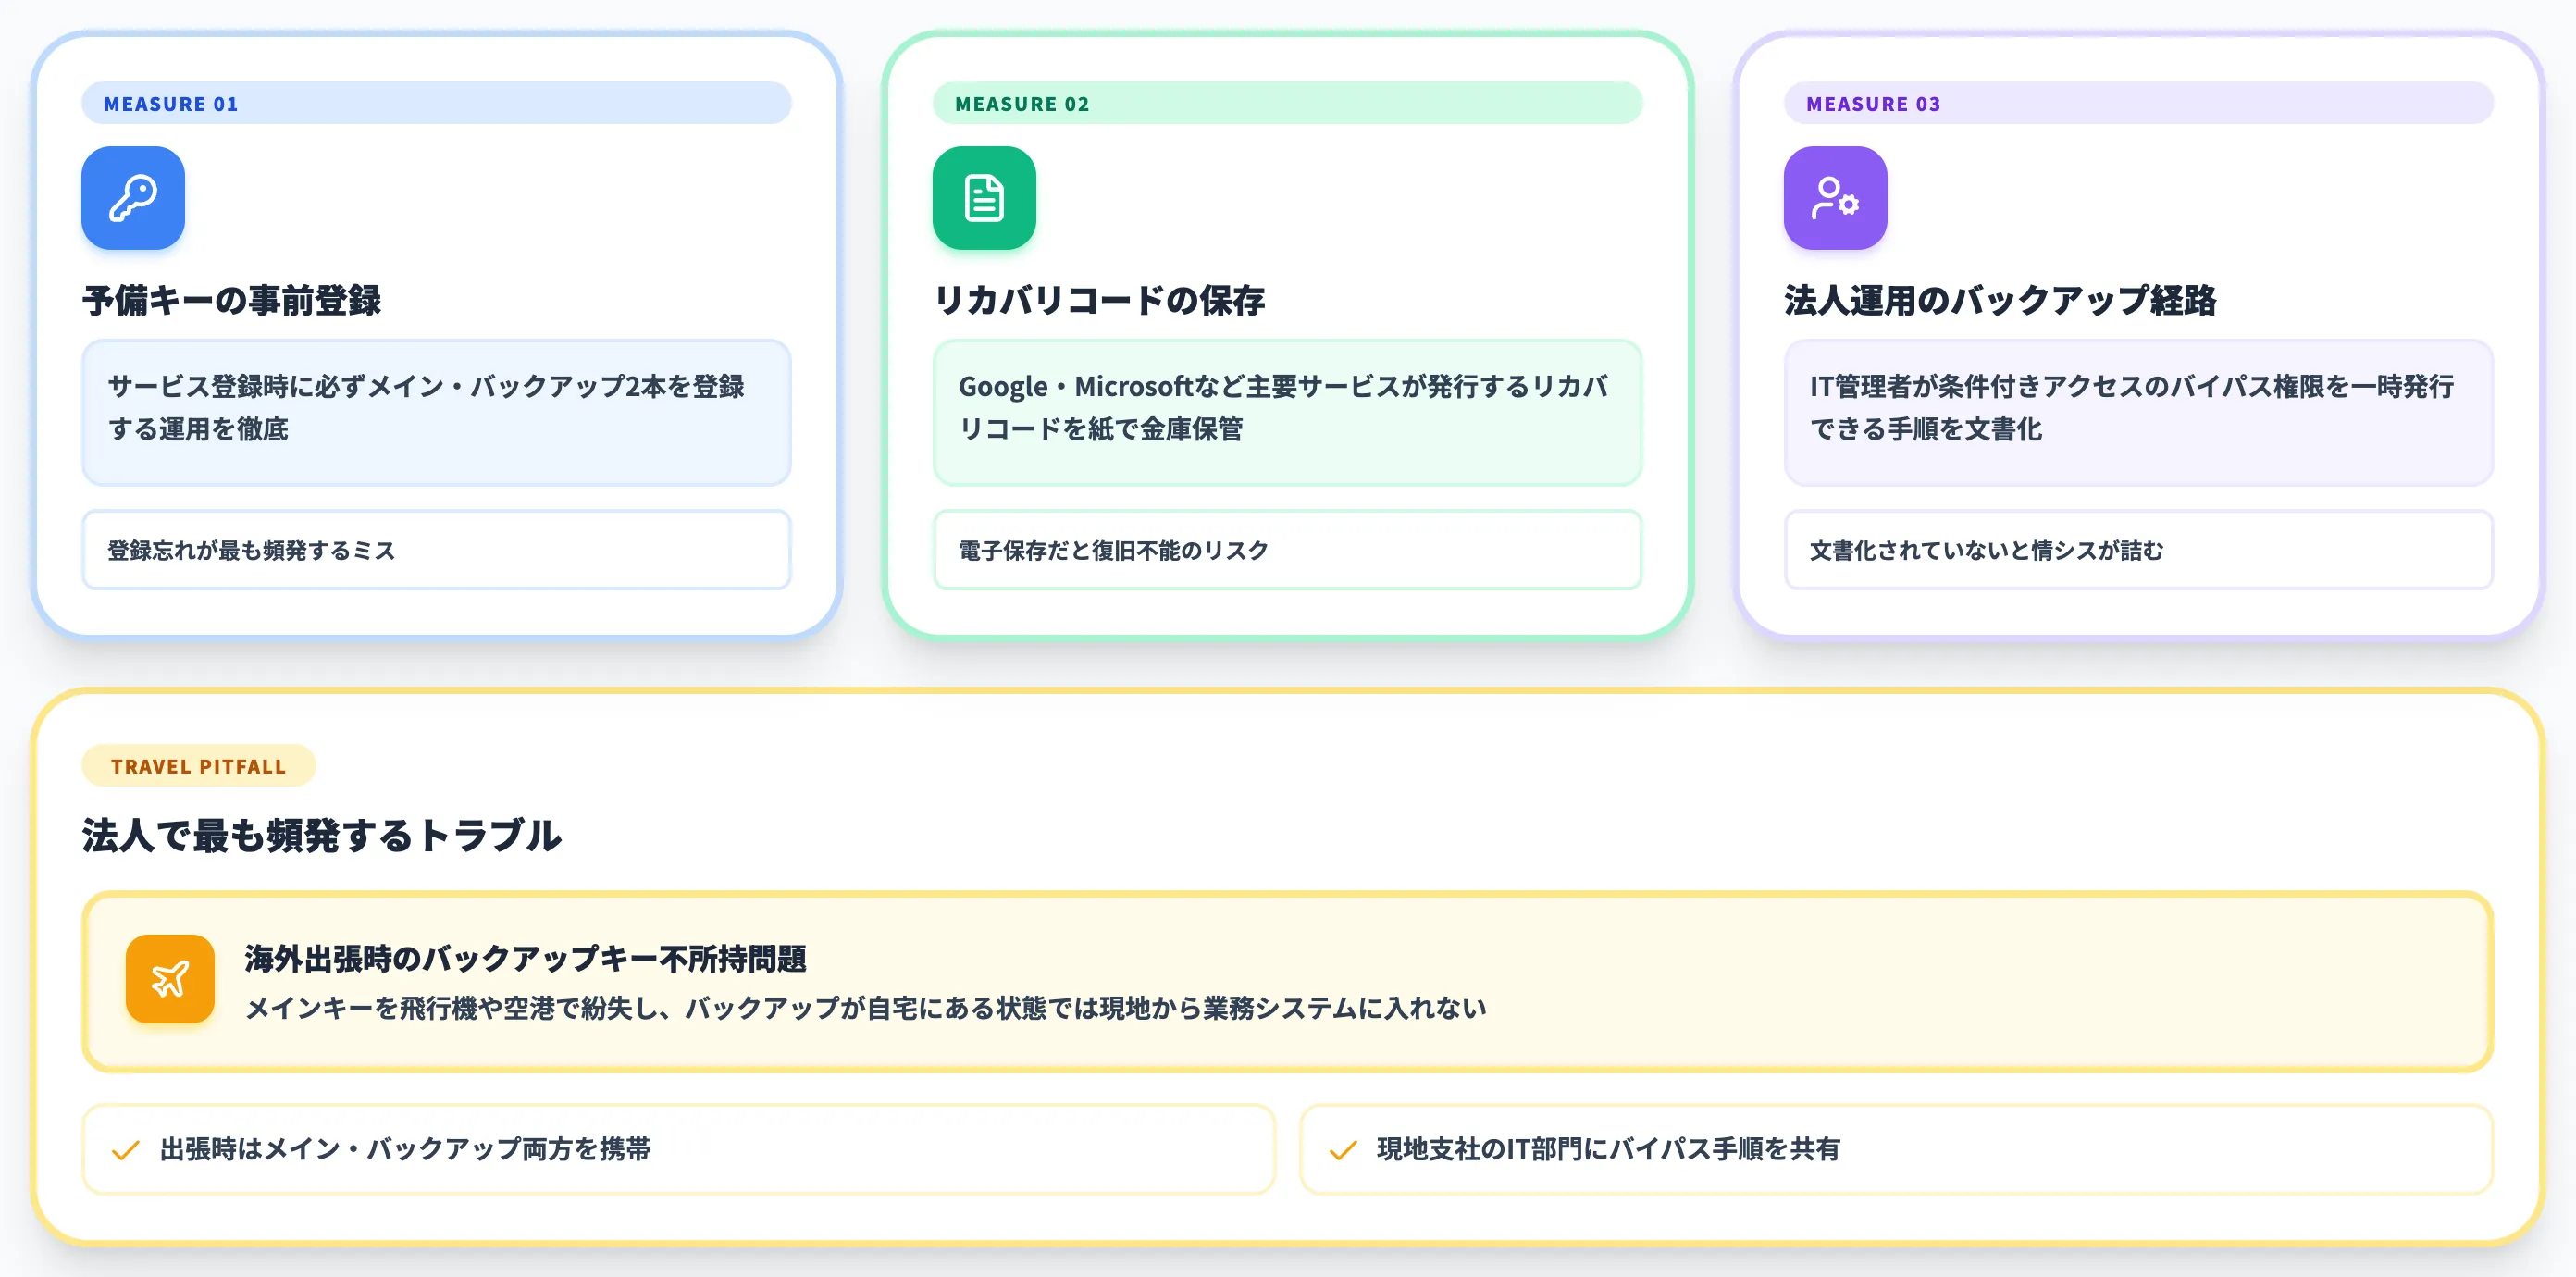Viewport: 2576px width, 1277px height.
Task: Click checkmark beside 出張時はメイン・バックアップ両方を携帯
Action: (x=126, y=1150)
